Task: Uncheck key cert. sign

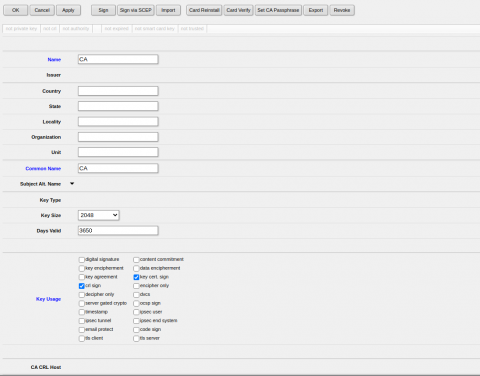Action: click(136, 277)
